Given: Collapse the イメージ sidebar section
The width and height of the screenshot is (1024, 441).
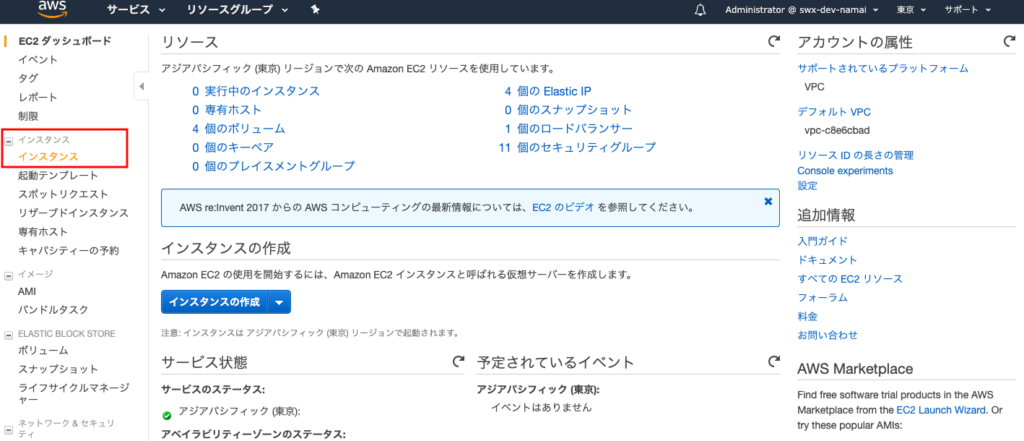Looking at the screenshot, I should [x=9, y=273].
